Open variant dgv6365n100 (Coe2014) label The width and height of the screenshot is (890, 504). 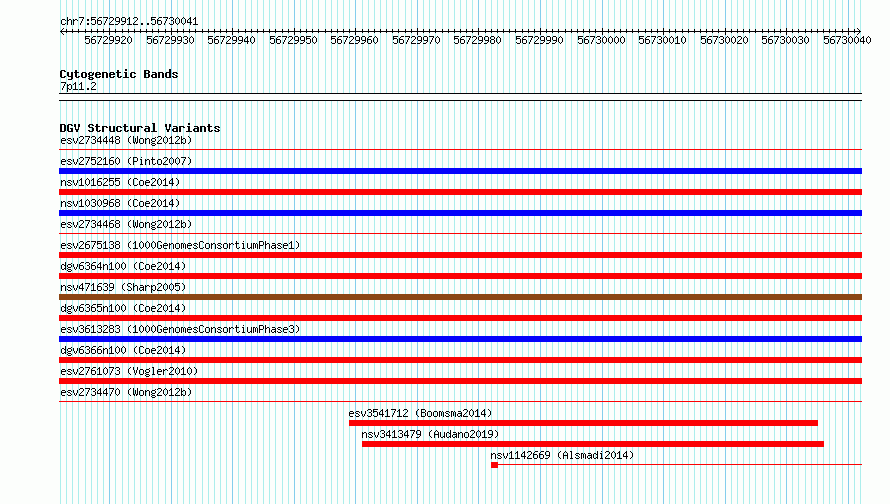coord(123,308)
